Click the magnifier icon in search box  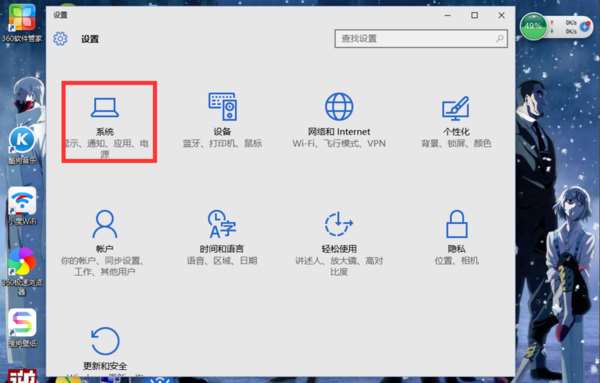coord(500,38)
